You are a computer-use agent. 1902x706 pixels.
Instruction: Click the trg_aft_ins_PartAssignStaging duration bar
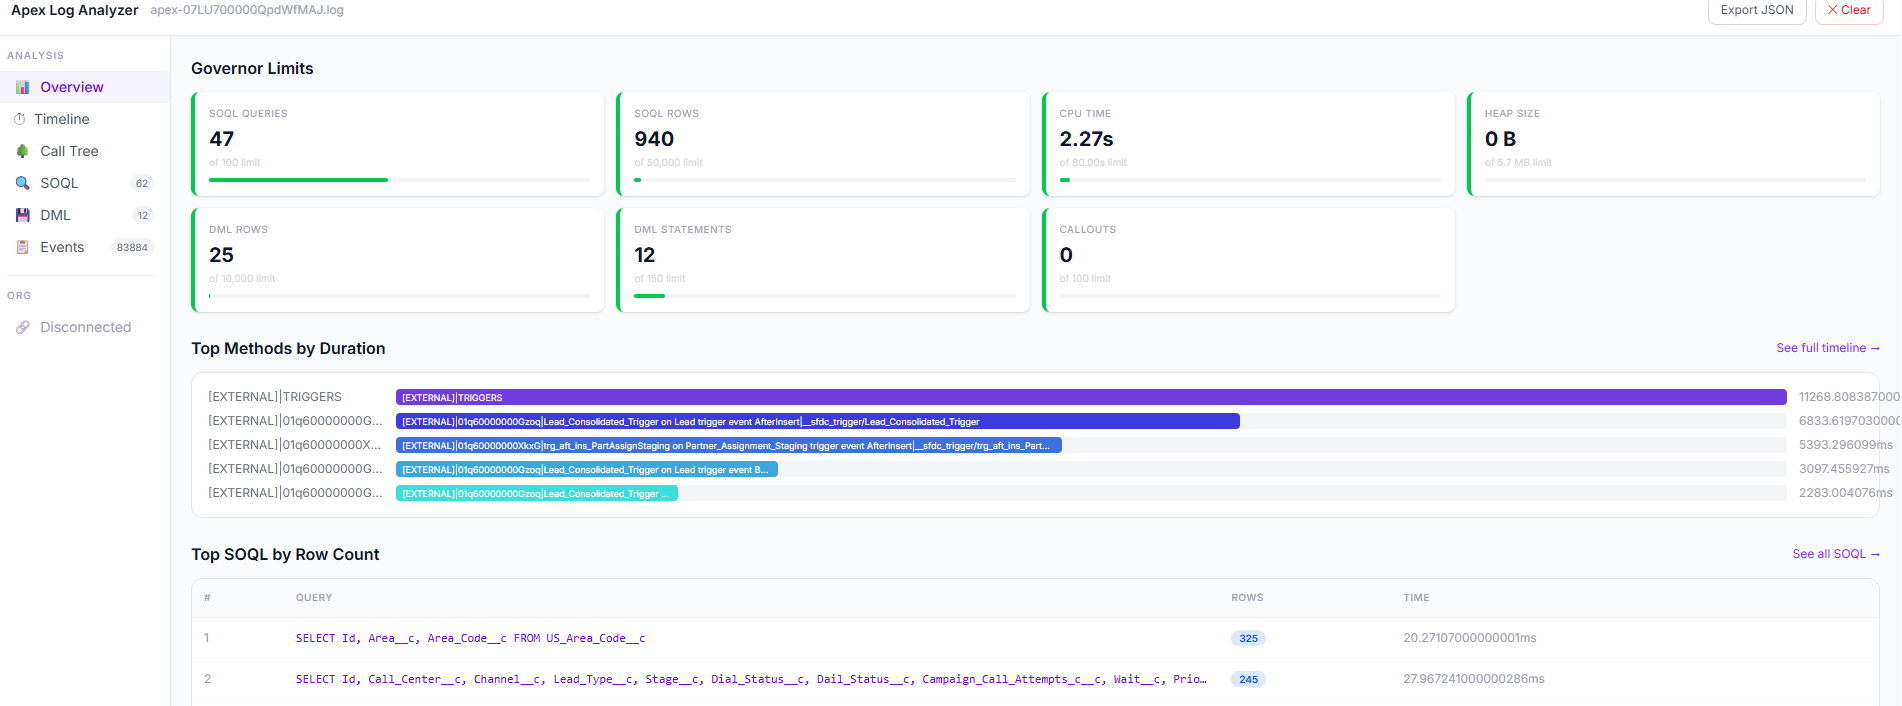pos(729,445)
